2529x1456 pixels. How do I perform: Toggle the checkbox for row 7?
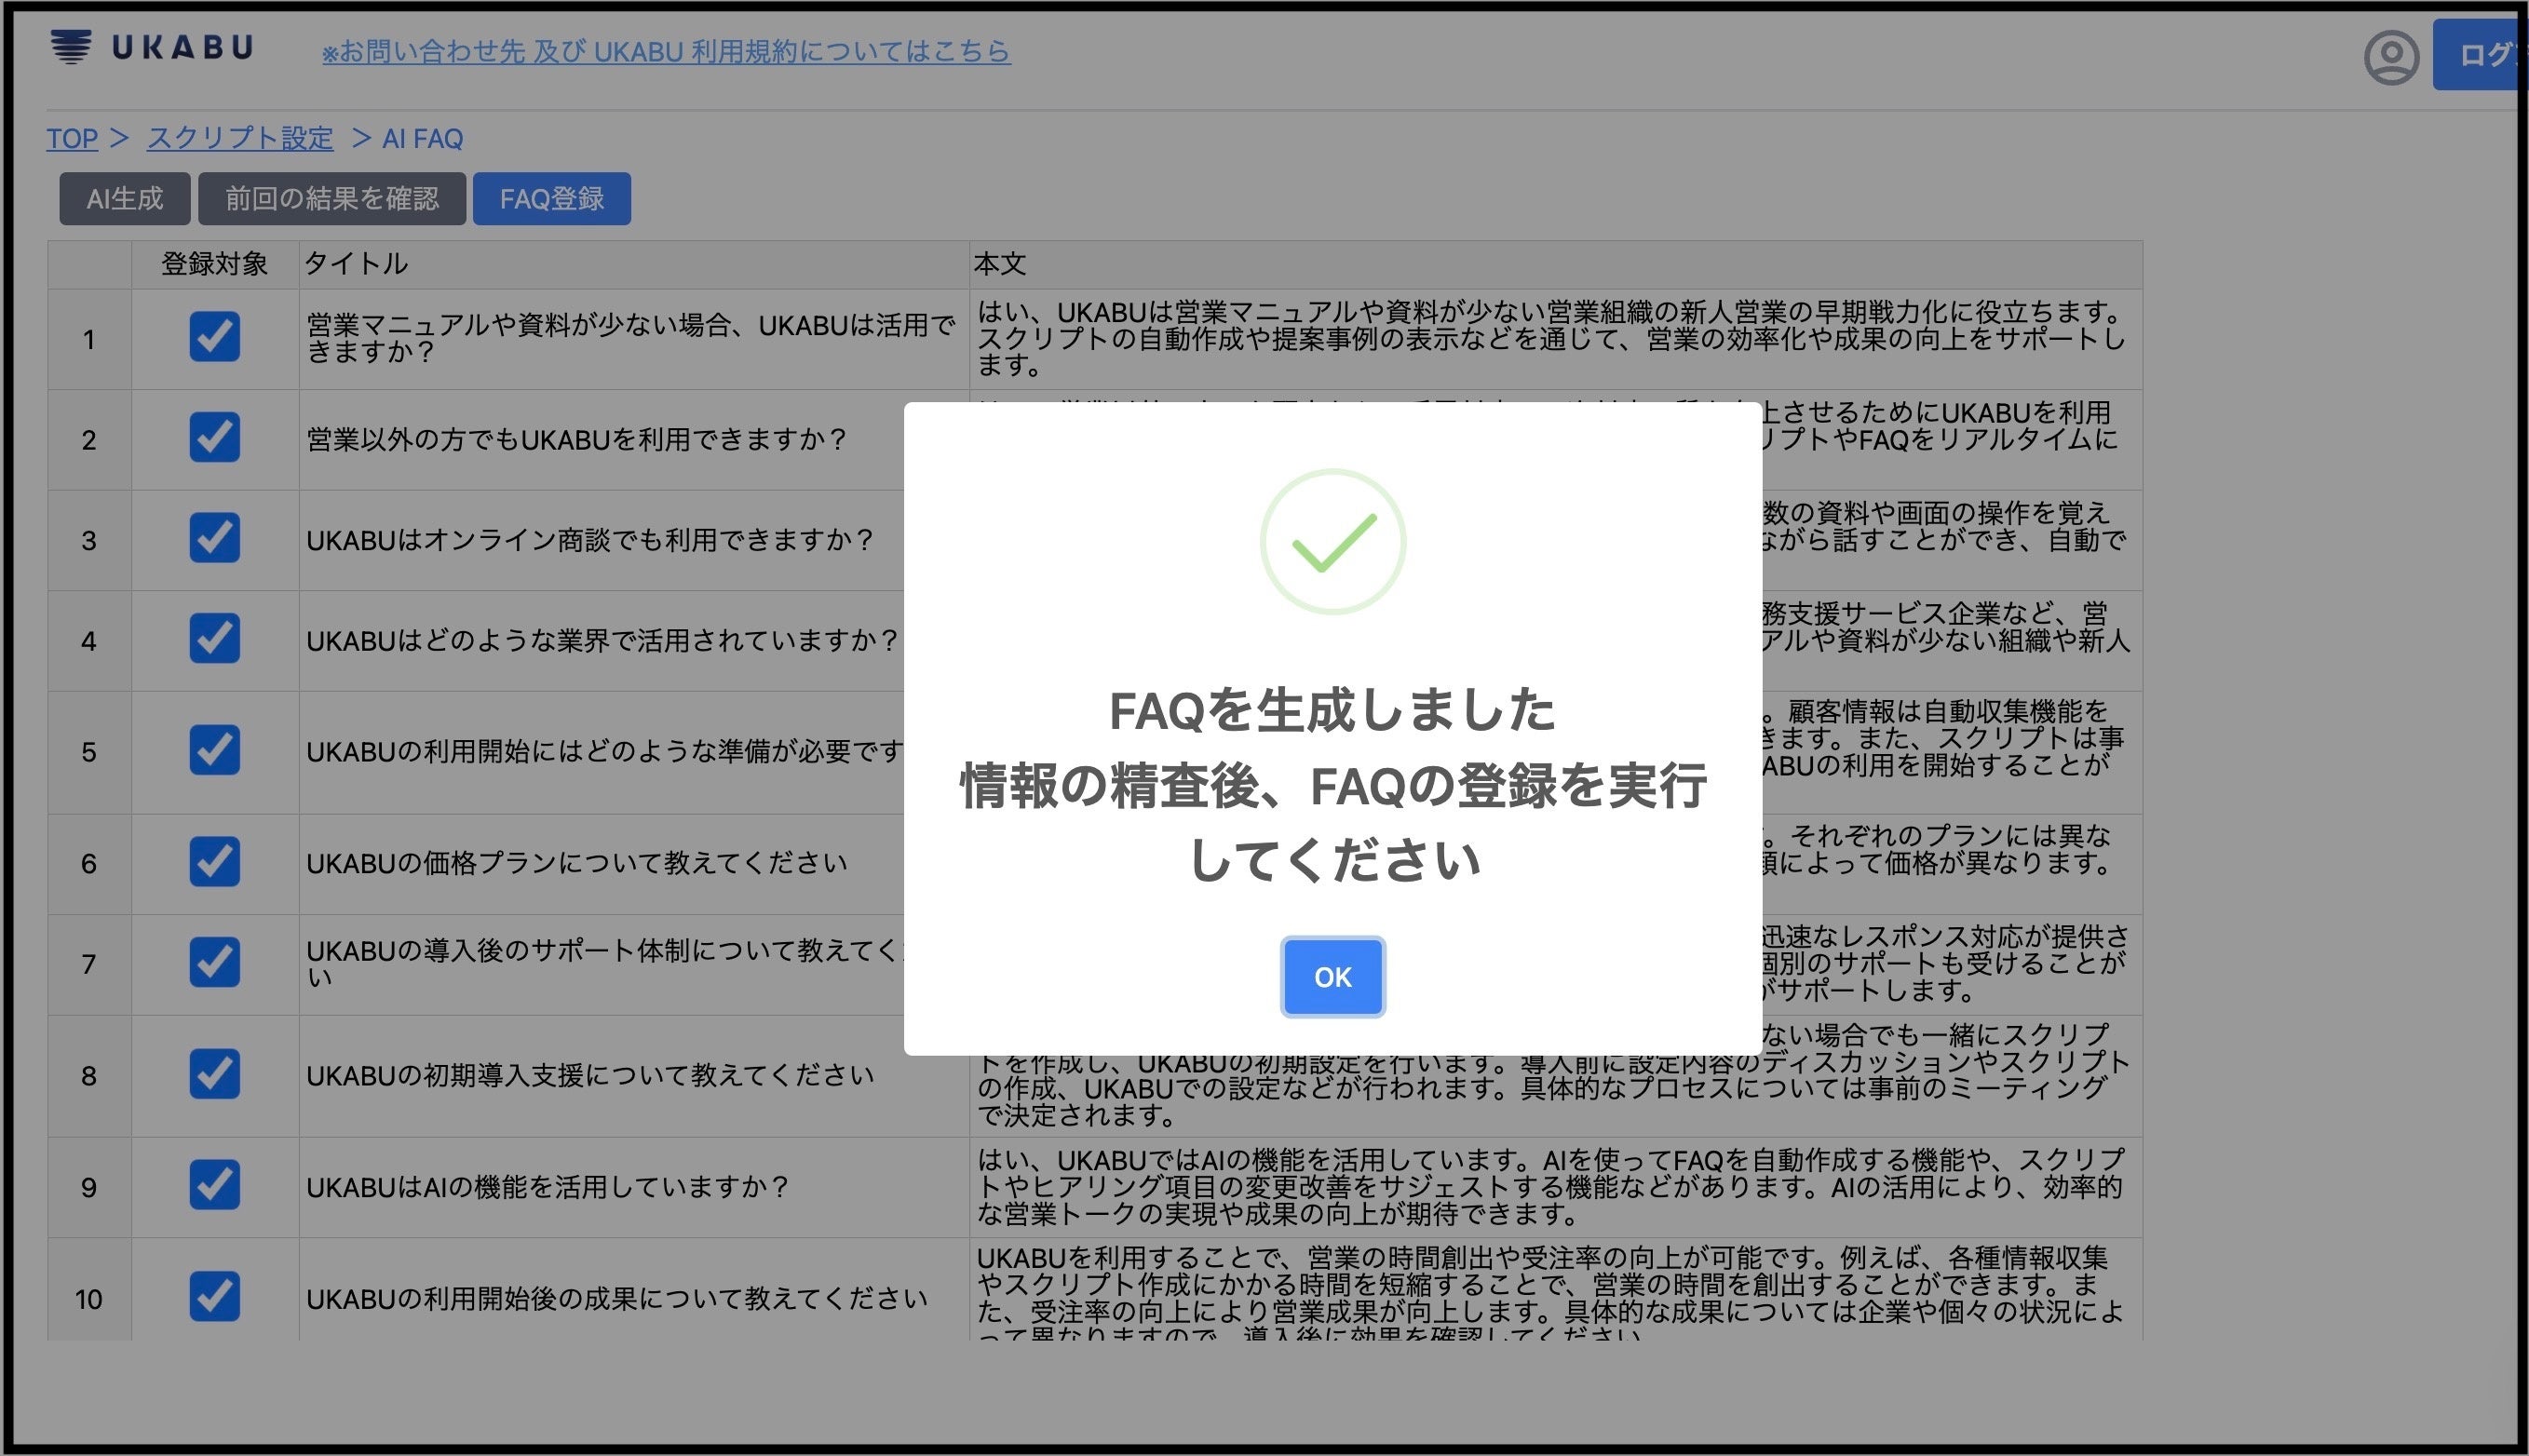click(x=214, y=962)
